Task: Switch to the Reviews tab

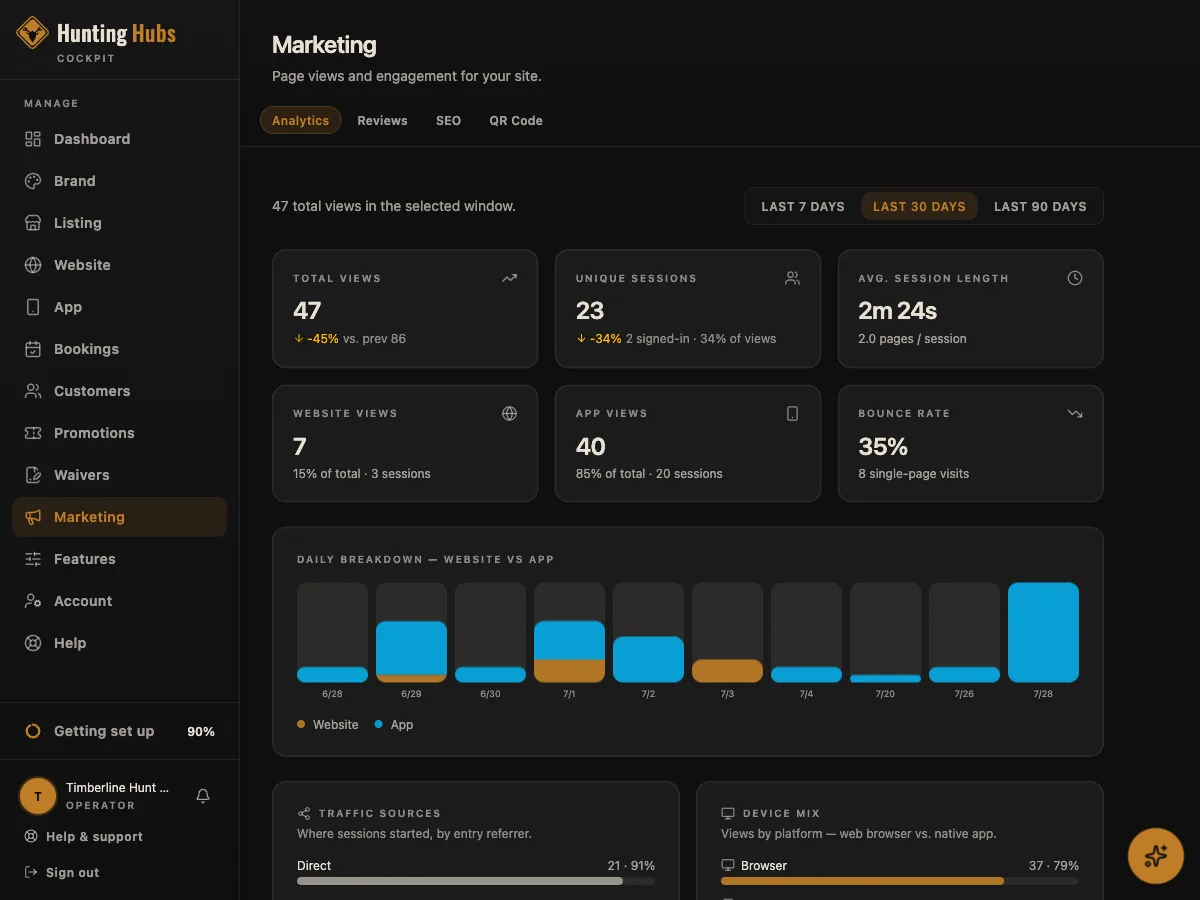Action: pyautogui.click(x=382, y=120)
